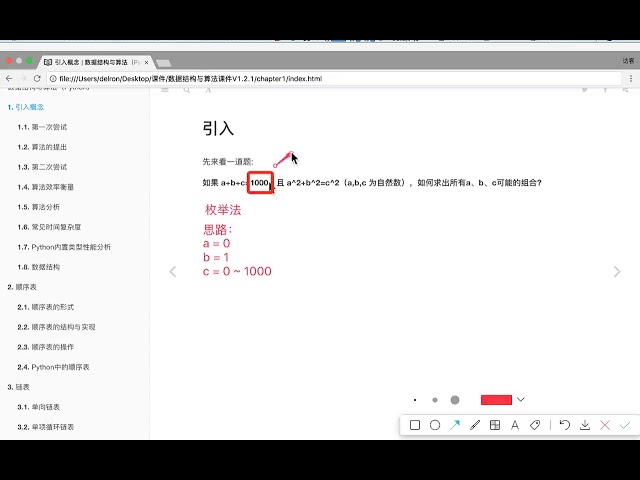Select the text annotation tool

(515, 425)
